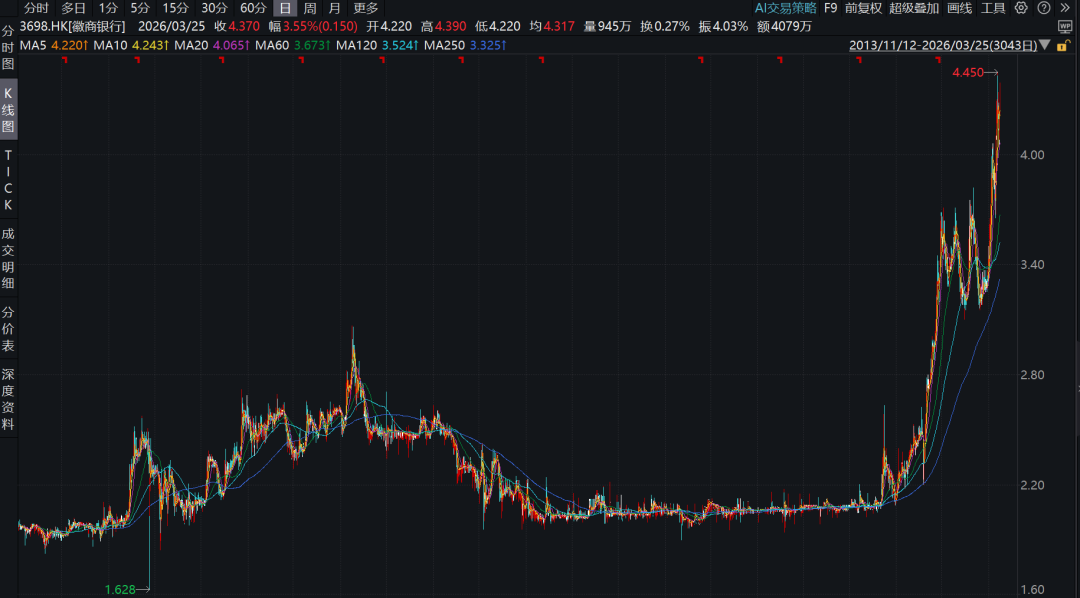The image size is (1080, 598).
Task: Select K线图 in left sidebar
Action: (8, 110)
